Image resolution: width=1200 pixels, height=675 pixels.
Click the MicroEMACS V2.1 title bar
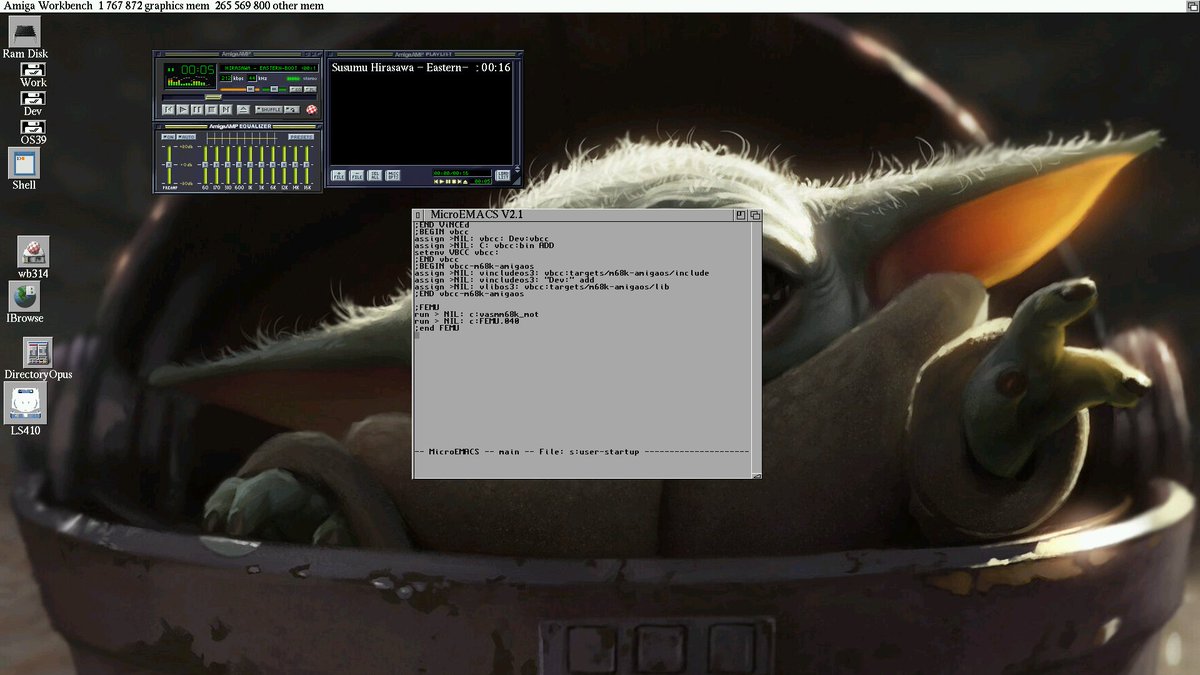578,214
